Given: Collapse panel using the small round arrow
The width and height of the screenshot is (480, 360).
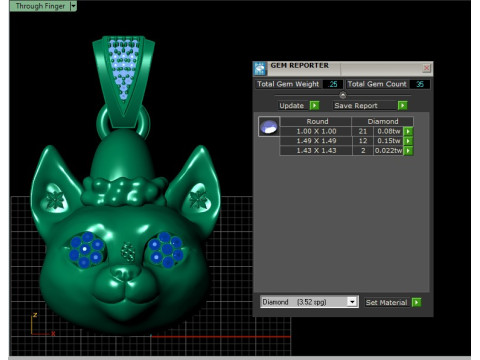Looking at the screenshot, I should 343,96.
